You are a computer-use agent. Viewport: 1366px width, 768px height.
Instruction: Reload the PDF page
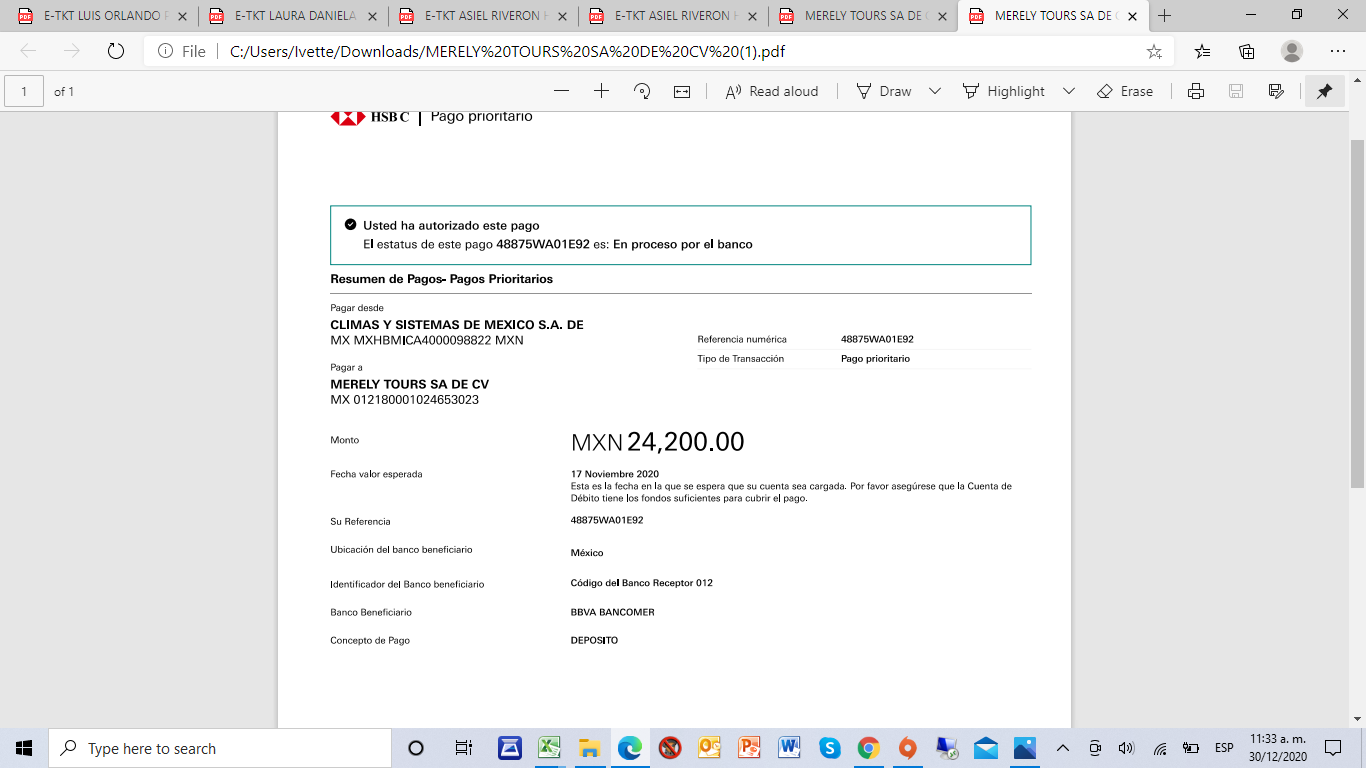click(115, 51)
